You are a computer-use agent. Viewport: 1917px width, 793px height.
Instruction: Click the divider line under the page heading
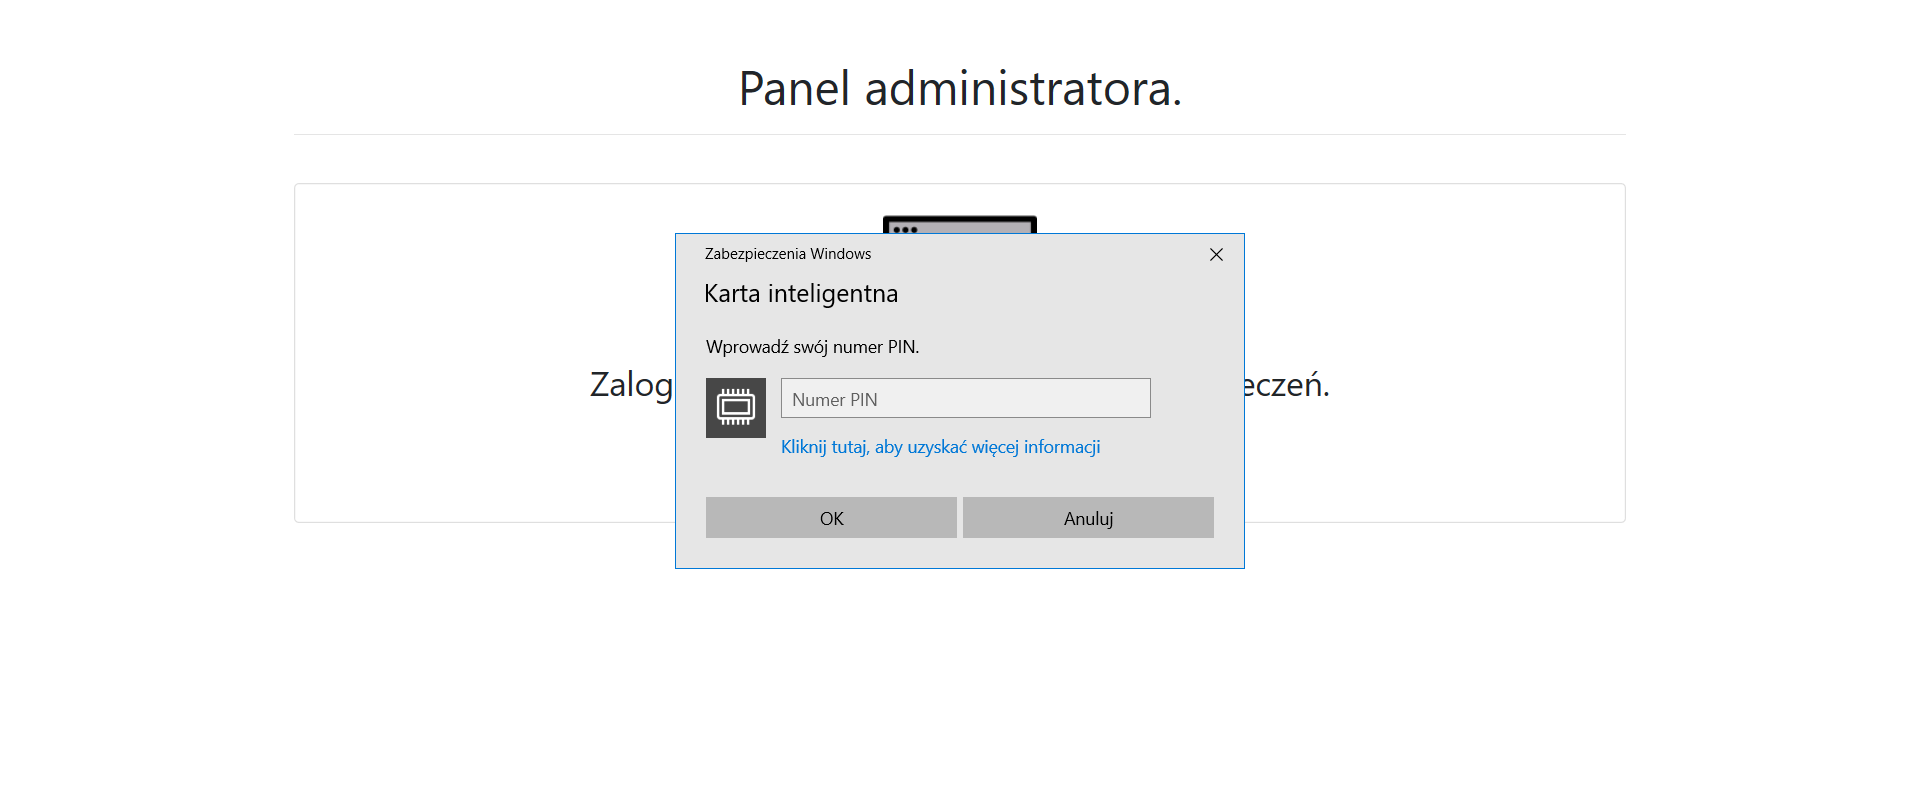point(959,134)
